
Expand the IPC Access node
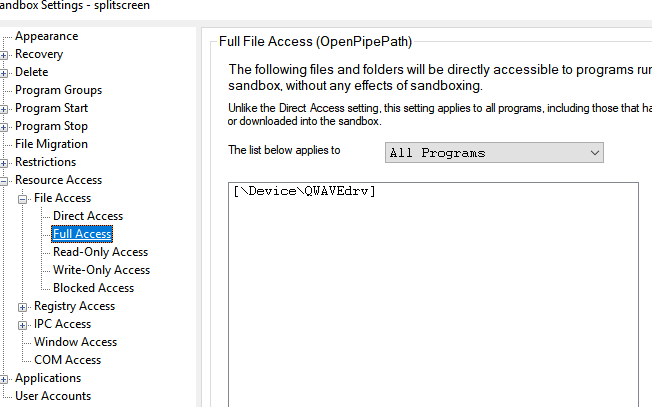[24, 324]
